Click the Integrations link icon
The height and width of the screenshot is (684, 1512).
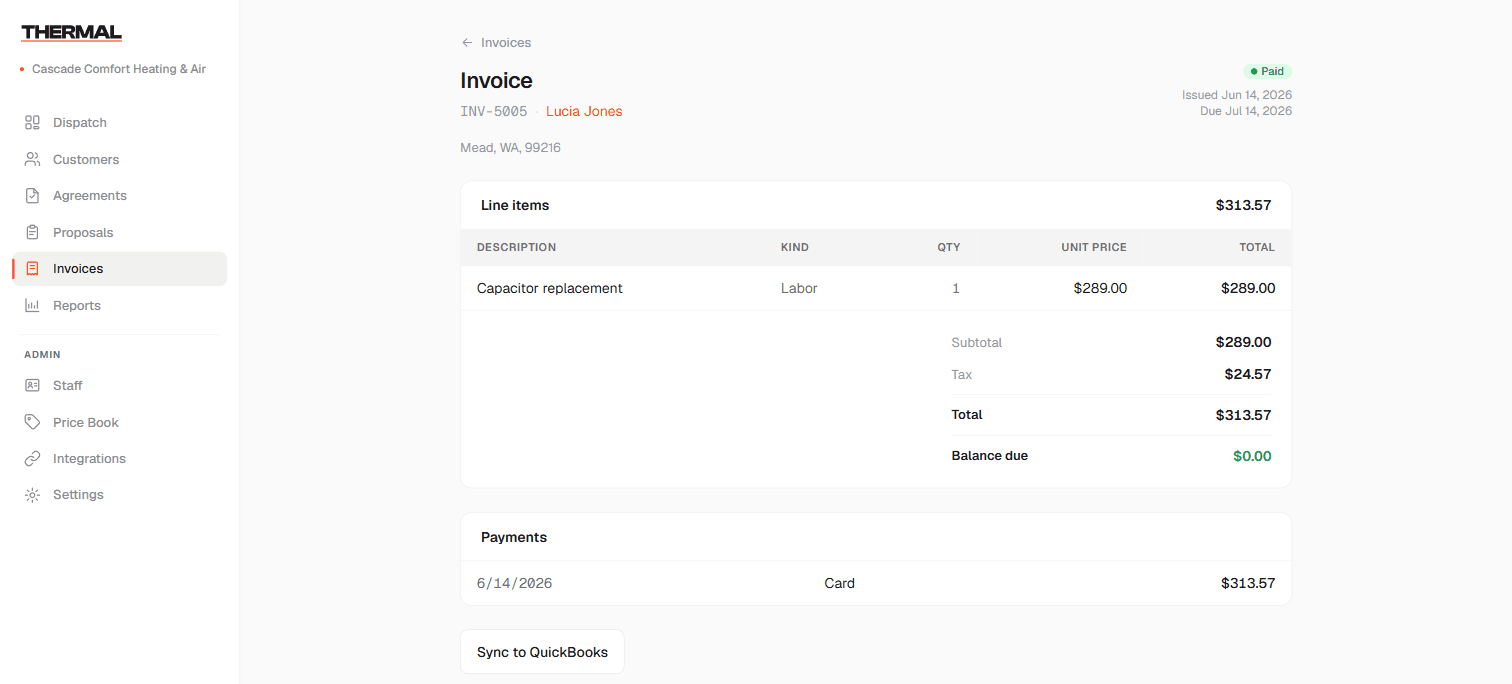32,458
